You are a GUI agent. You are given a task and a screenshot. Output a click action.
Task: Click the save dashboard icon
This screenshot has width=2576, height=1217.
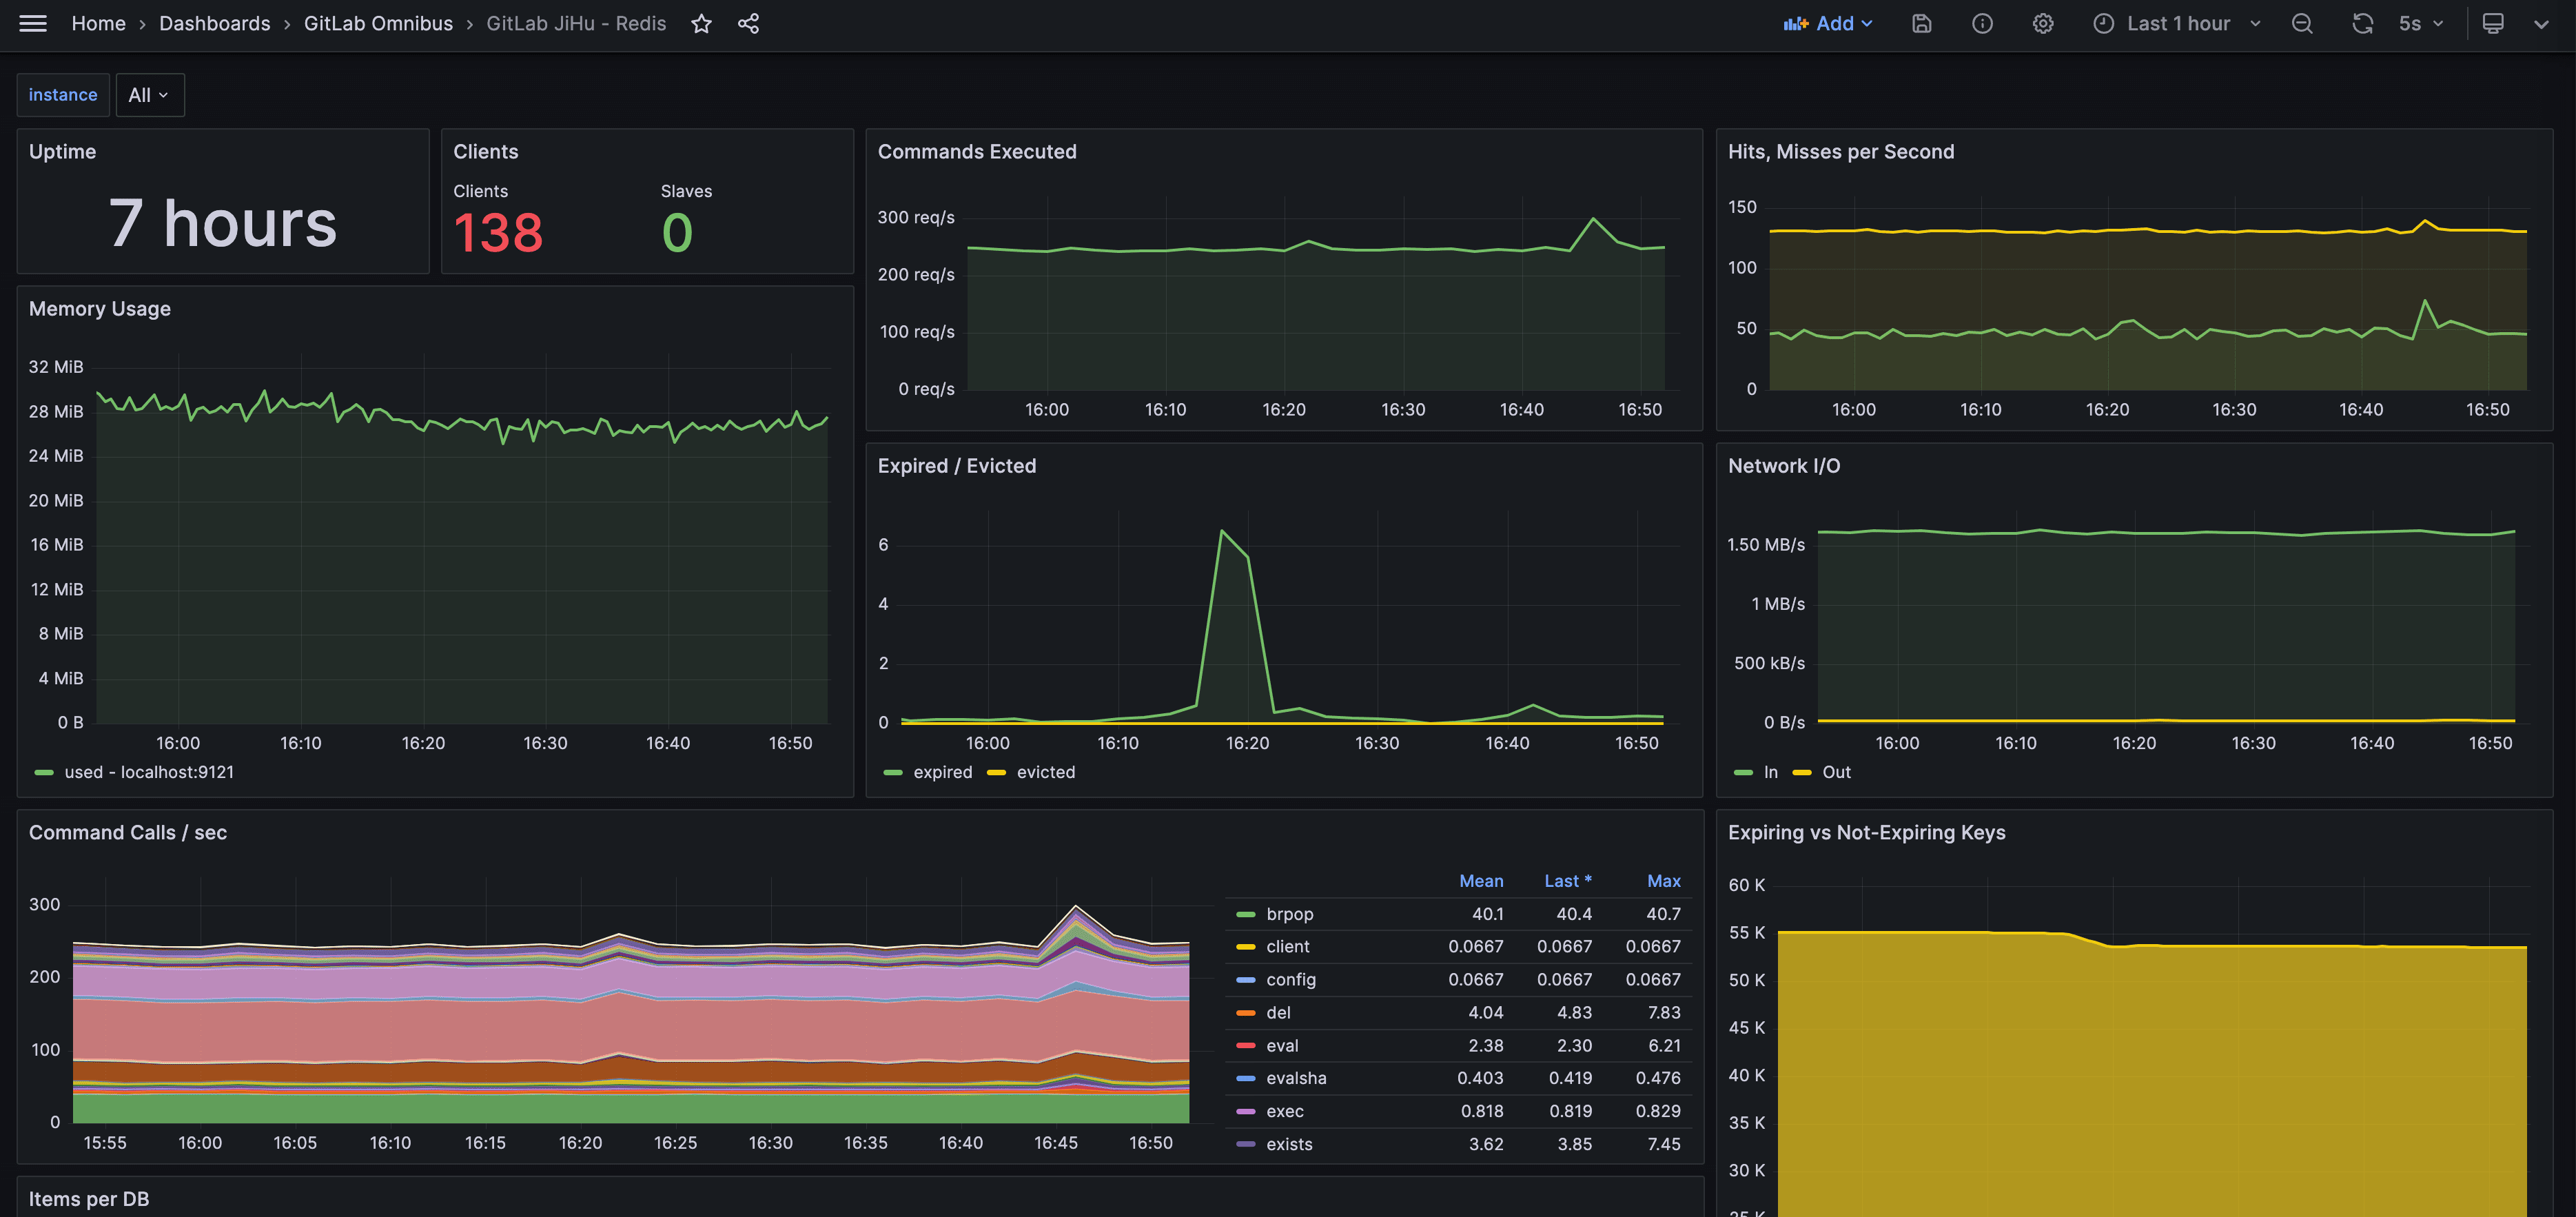[1921, 23]
